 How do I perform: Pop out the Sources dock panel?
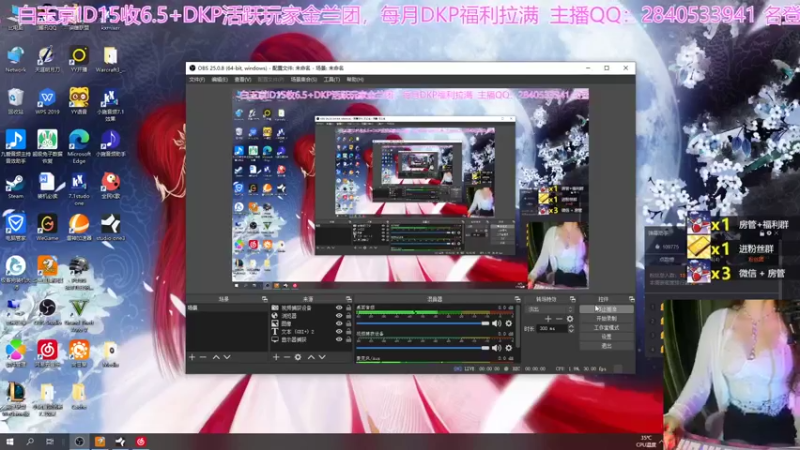348,299
